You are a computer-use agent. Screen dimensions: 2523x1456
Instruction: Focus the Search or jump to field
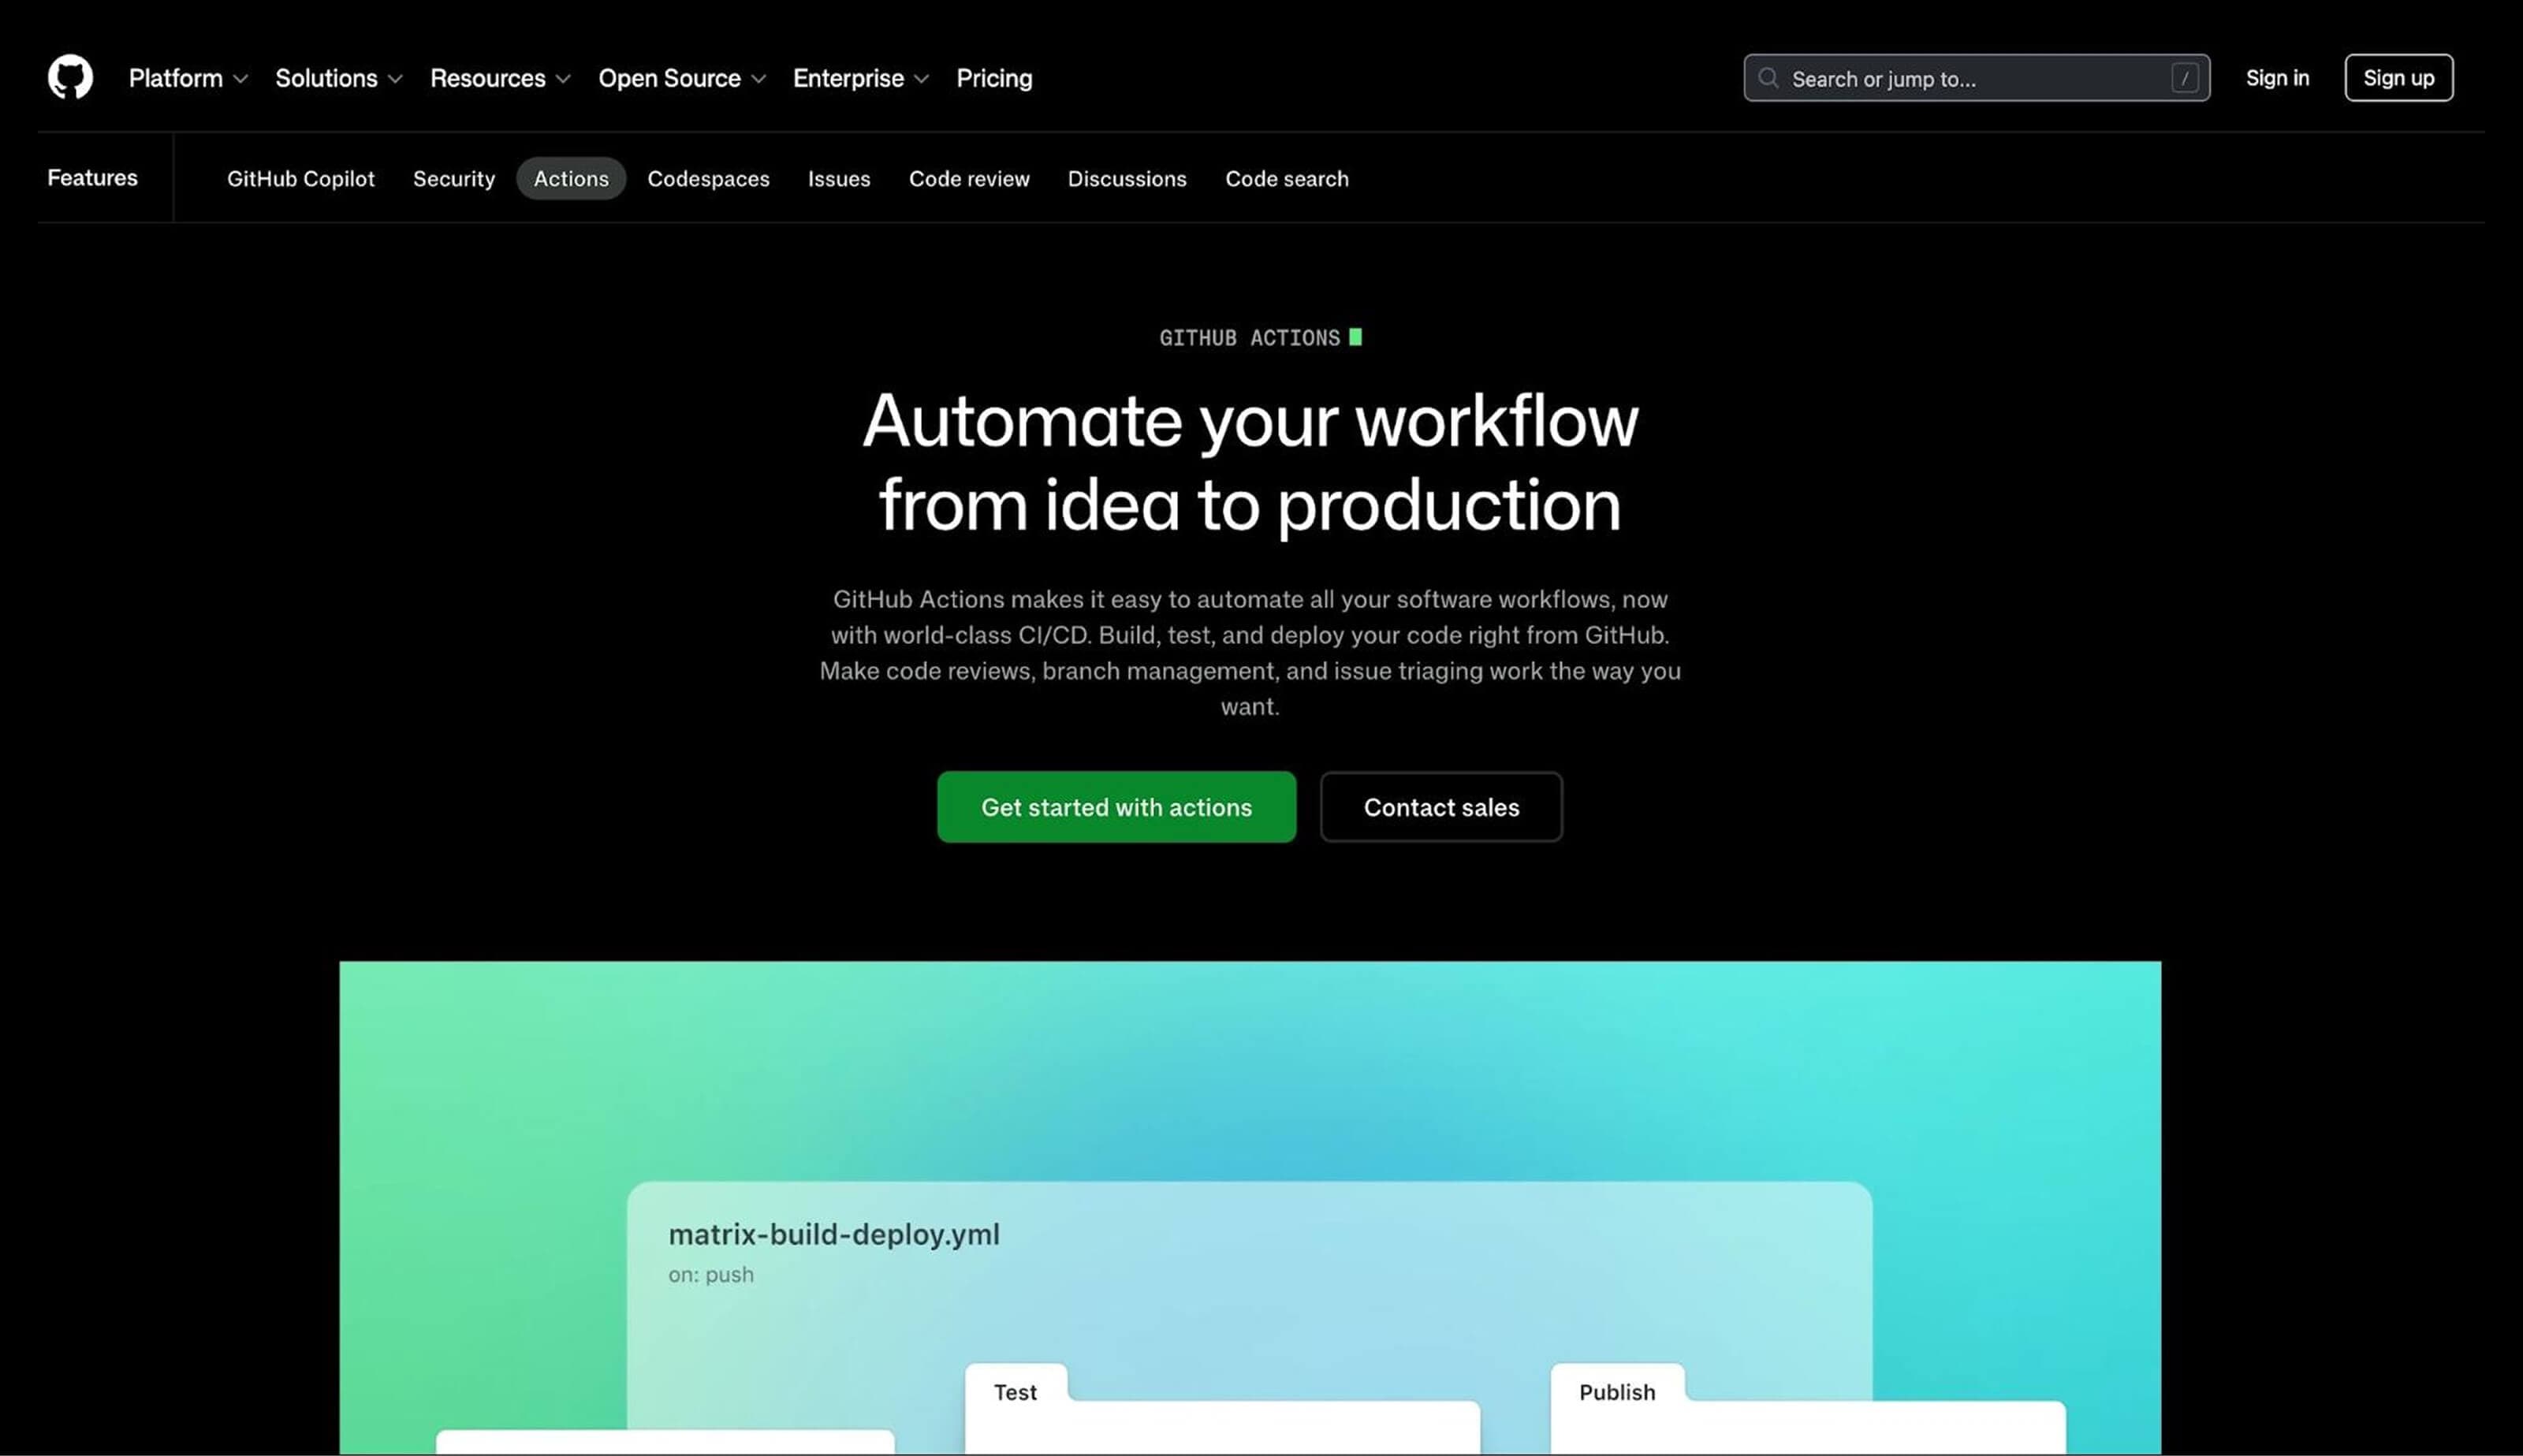(x=1976, y=78)
